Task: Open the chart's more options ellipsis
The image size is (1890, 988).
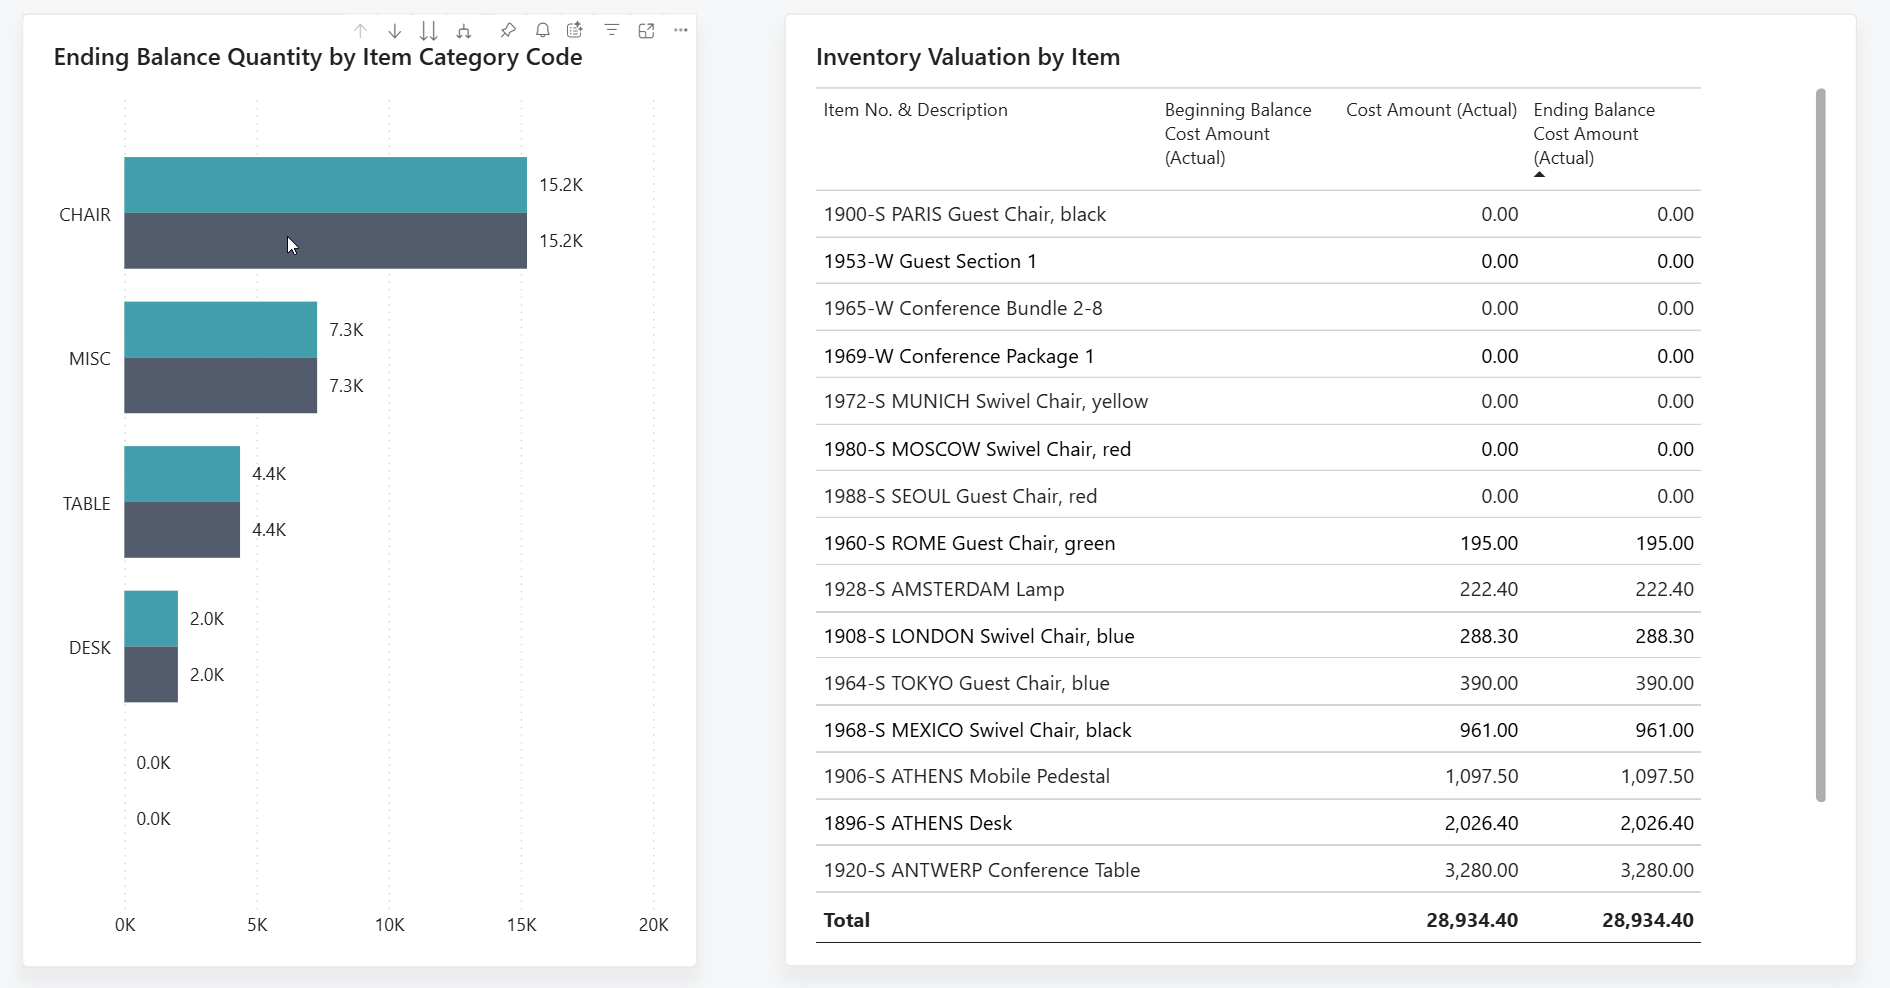Action: click(681, 31)
